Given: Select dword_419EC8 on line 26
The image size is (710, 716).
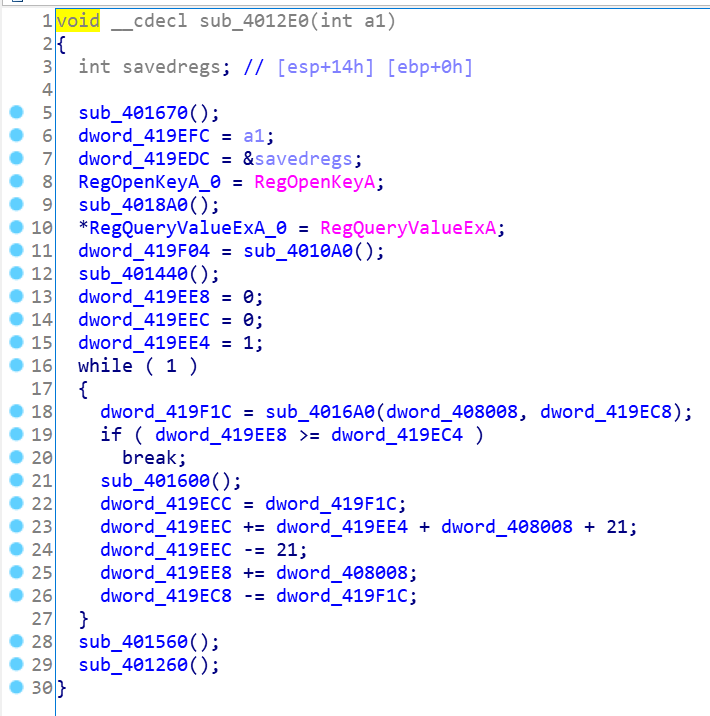Looking at the screenshot, I should tap(166, 596).
